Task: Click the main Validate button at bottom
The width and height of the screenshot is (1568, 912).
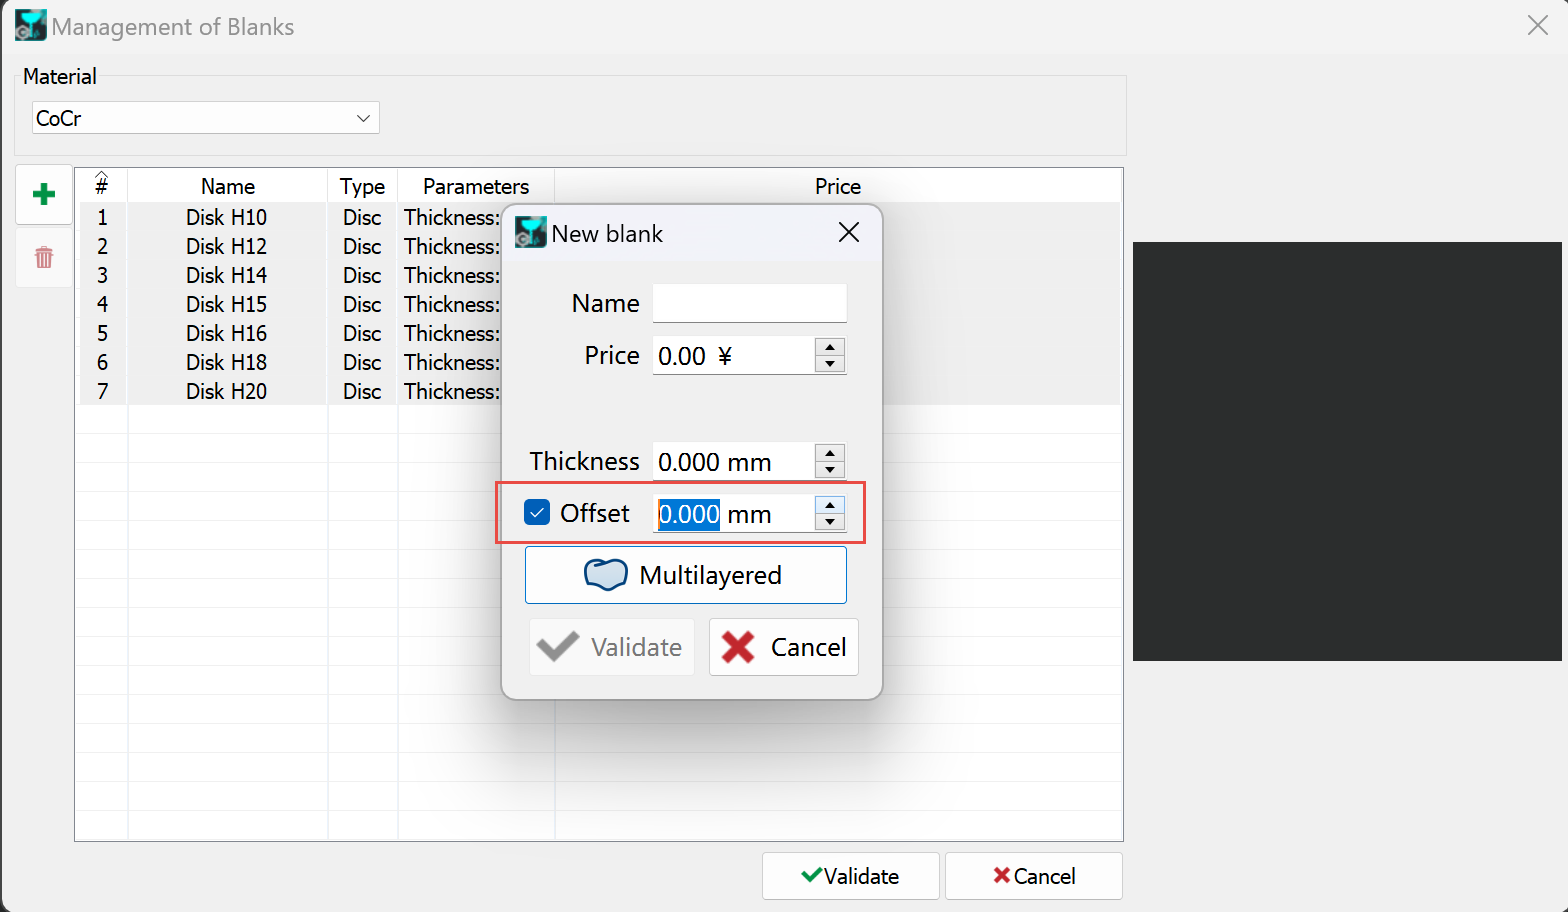Action: 851,876
